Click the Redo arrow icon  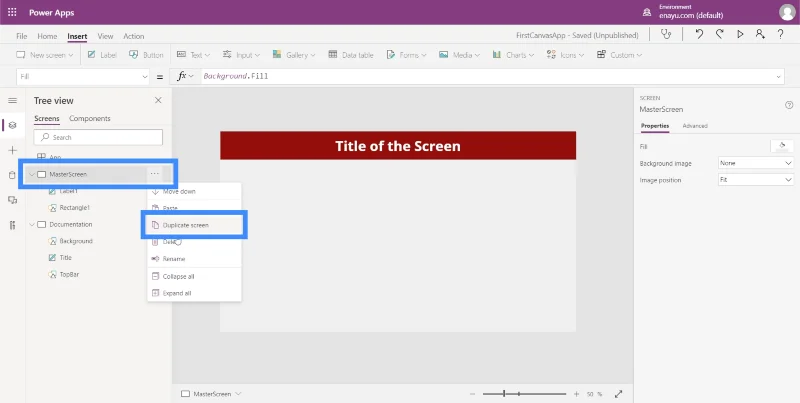719,35
